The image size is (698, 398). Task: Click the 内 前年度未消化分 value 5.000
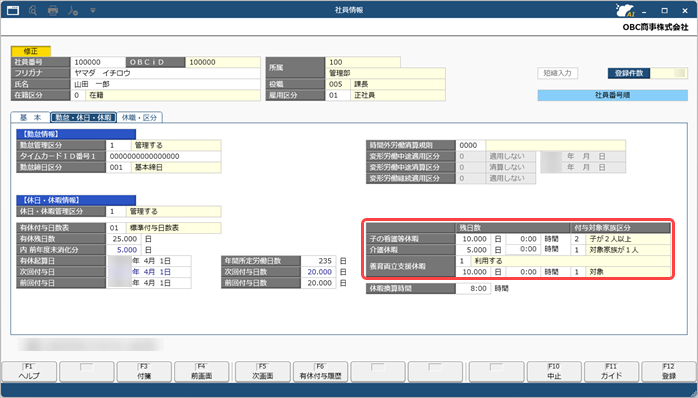point(123,250)
